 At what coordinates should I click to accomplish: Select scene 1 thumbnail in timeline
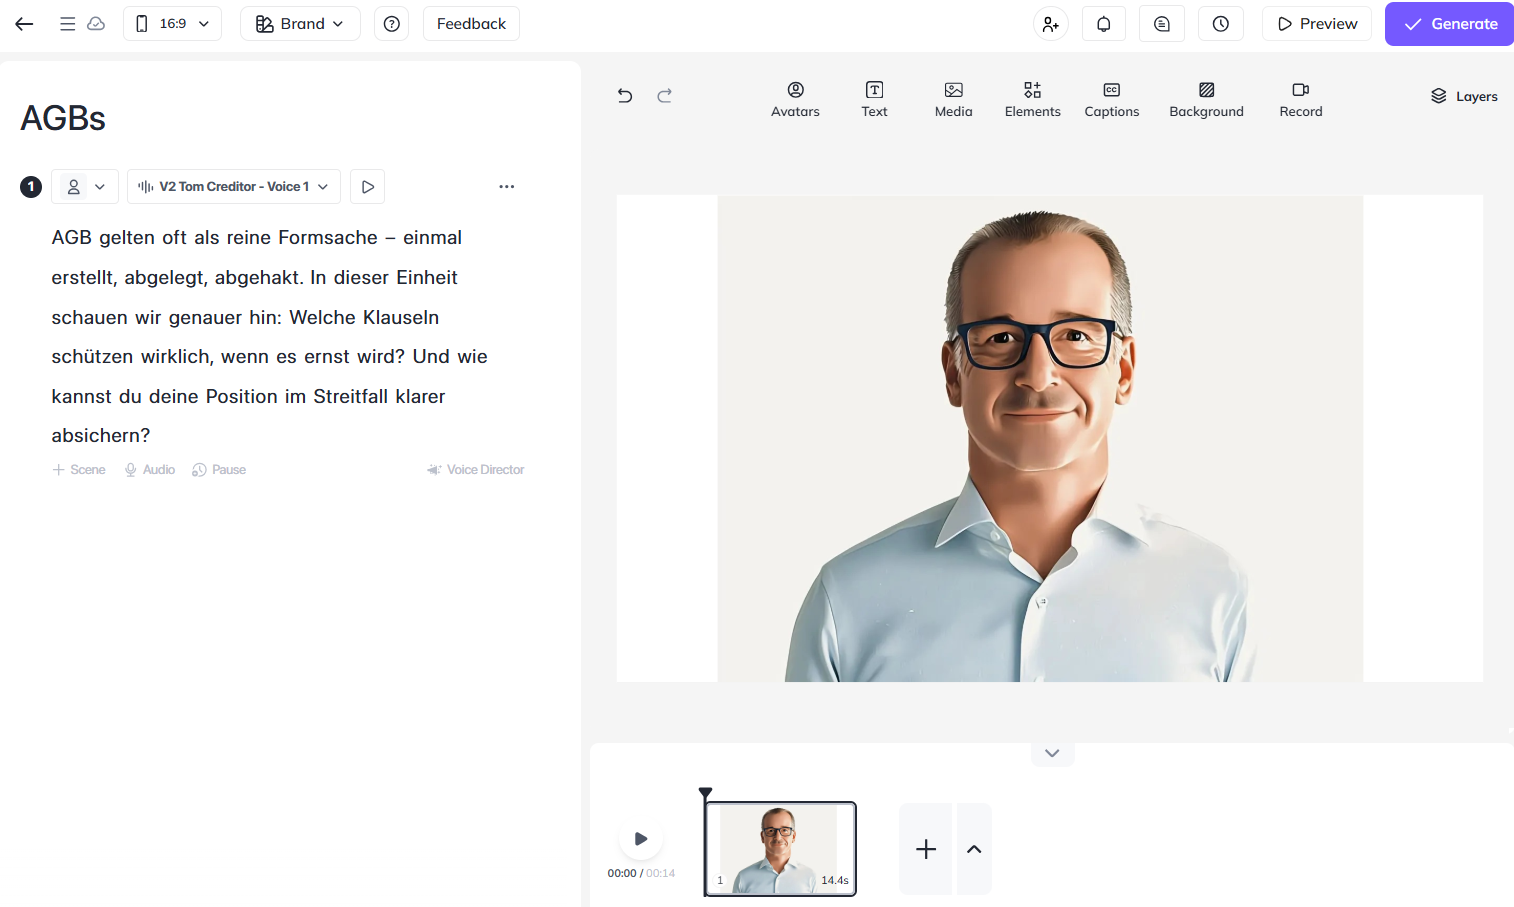coord(780,849)
